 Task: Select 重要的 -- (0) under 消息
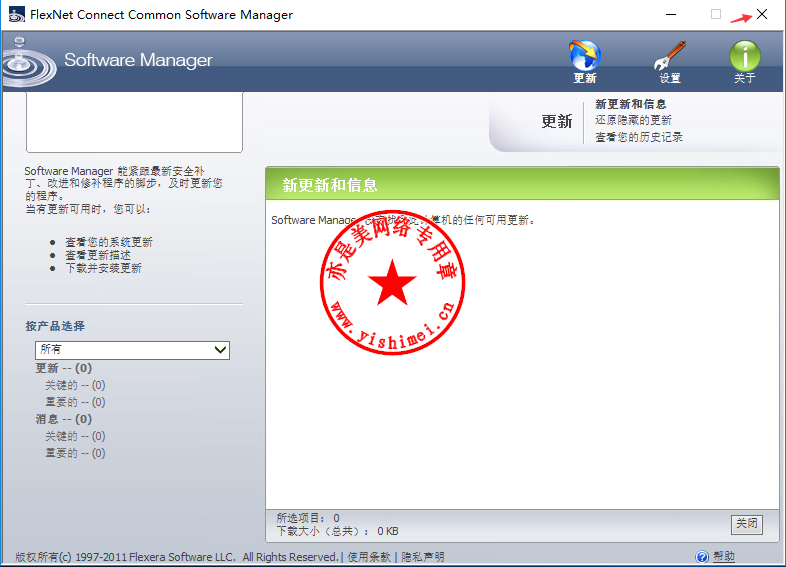[x=75, y=453]
